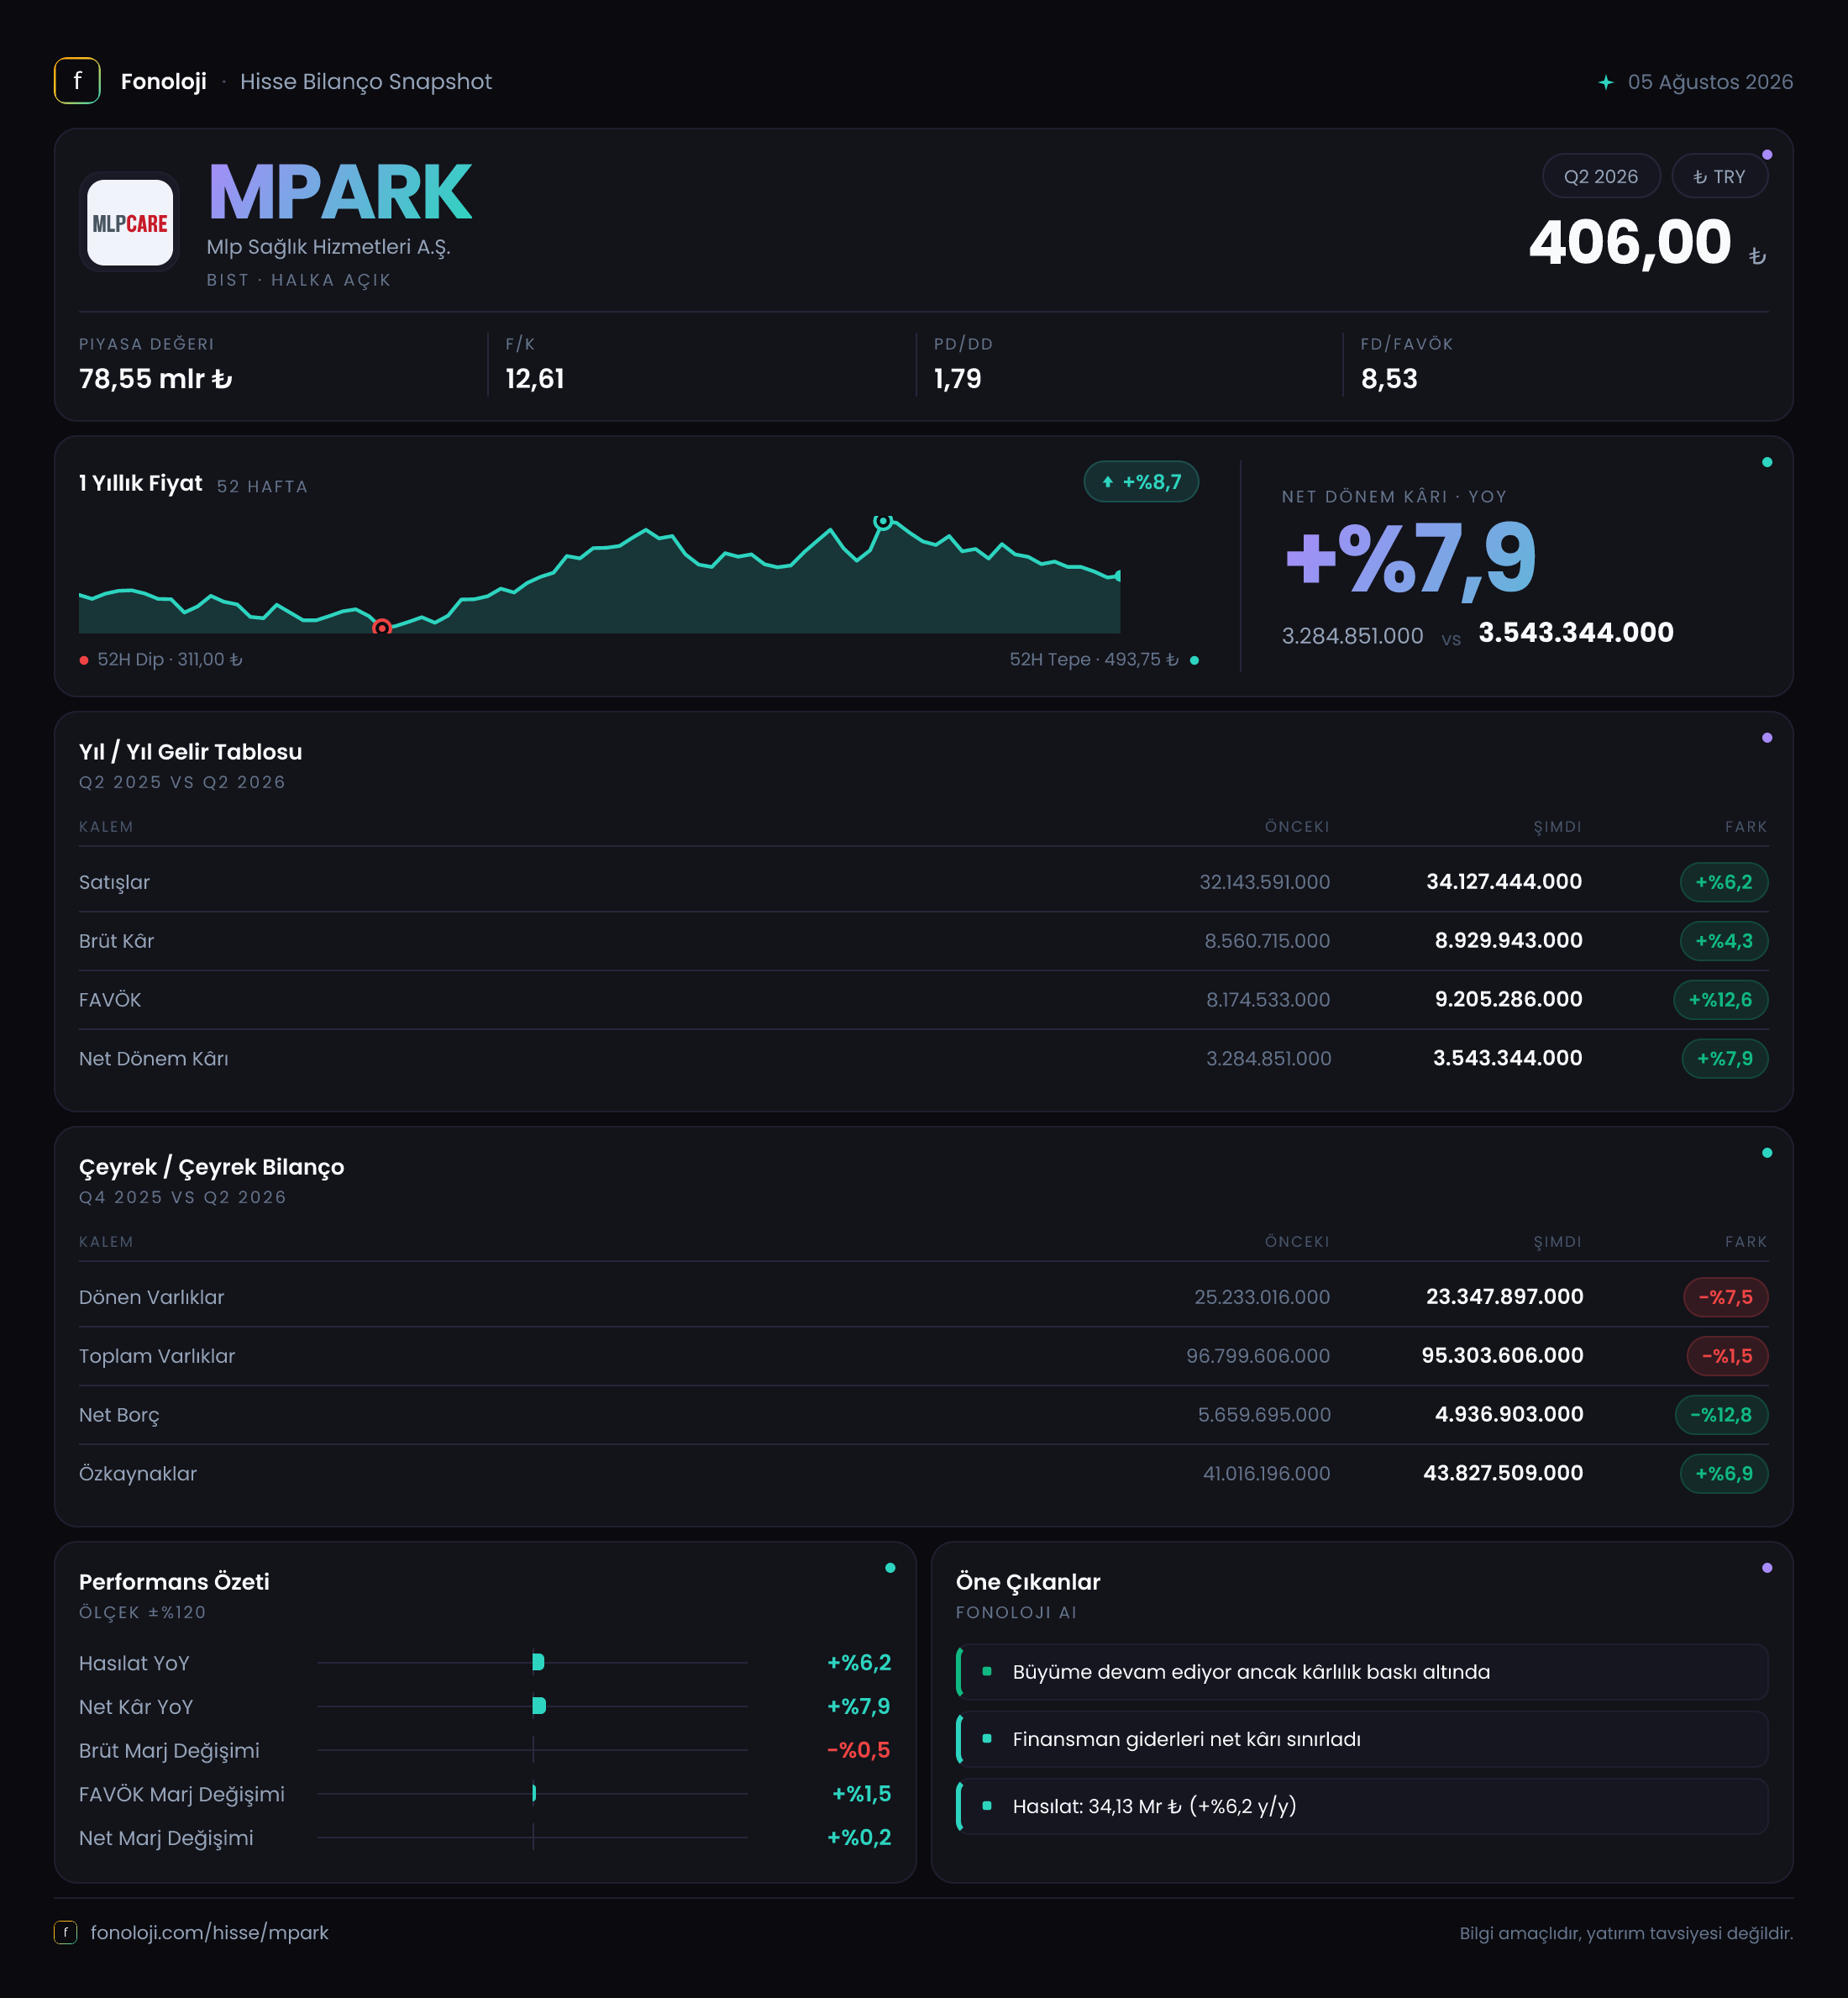
Task: Click the Özkaynaklar +%6,9 badge
Action: (1724, 1474)
